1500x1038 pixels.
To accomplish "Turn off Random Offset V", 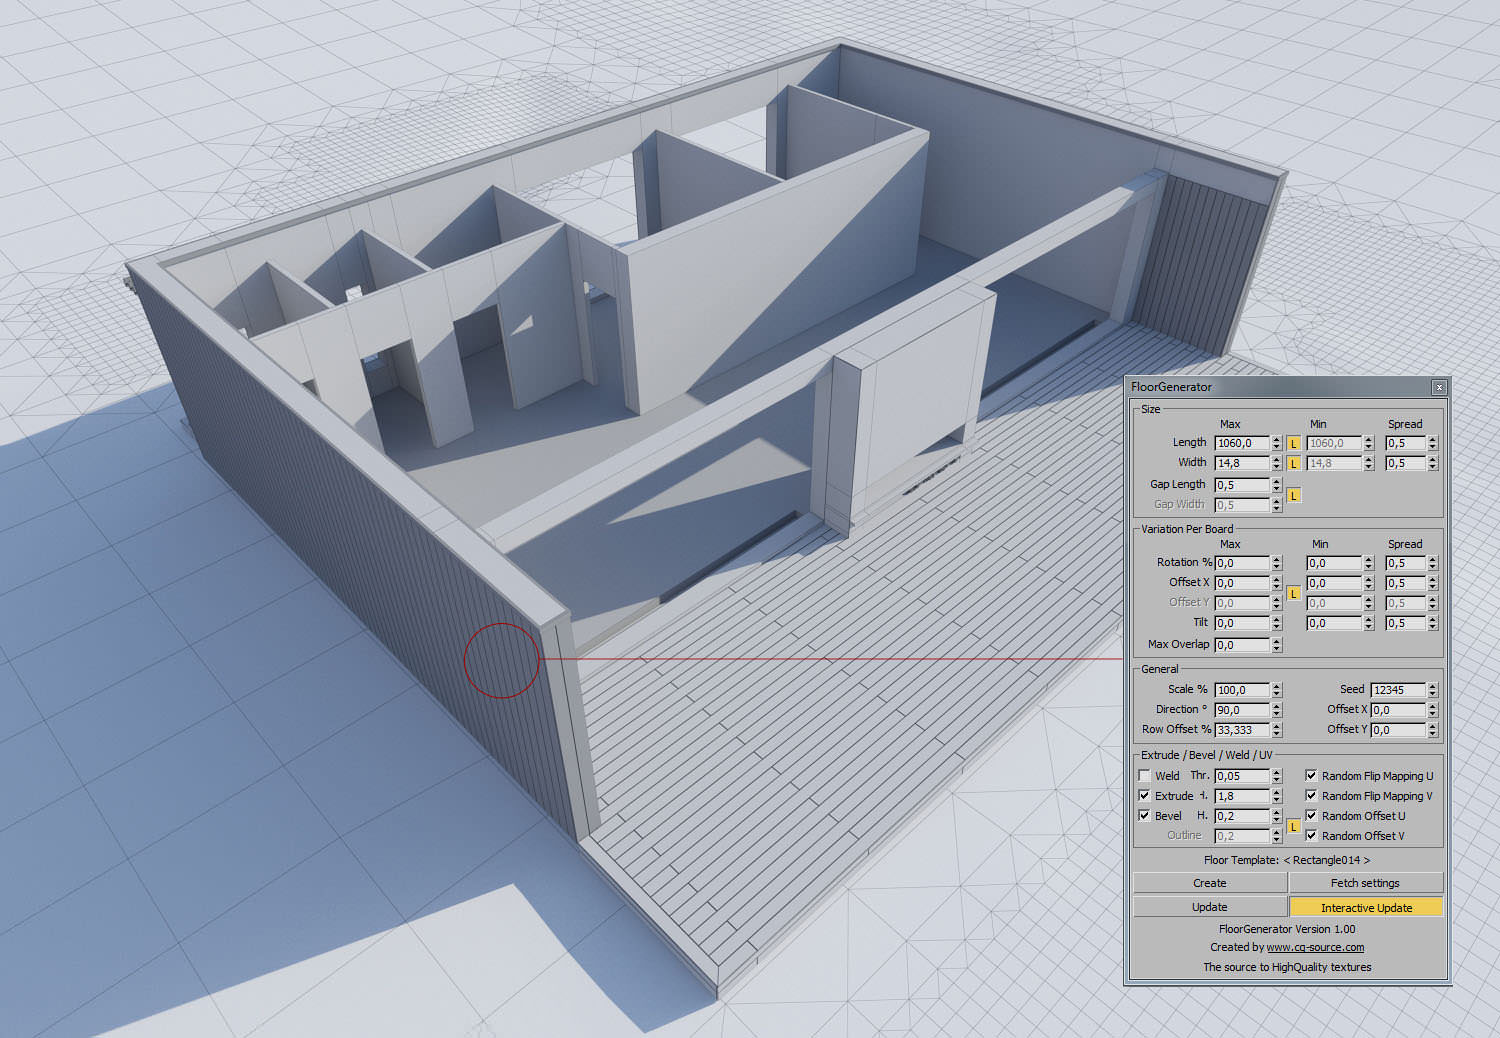I will pyautogui.click(x=1311, y=836).
